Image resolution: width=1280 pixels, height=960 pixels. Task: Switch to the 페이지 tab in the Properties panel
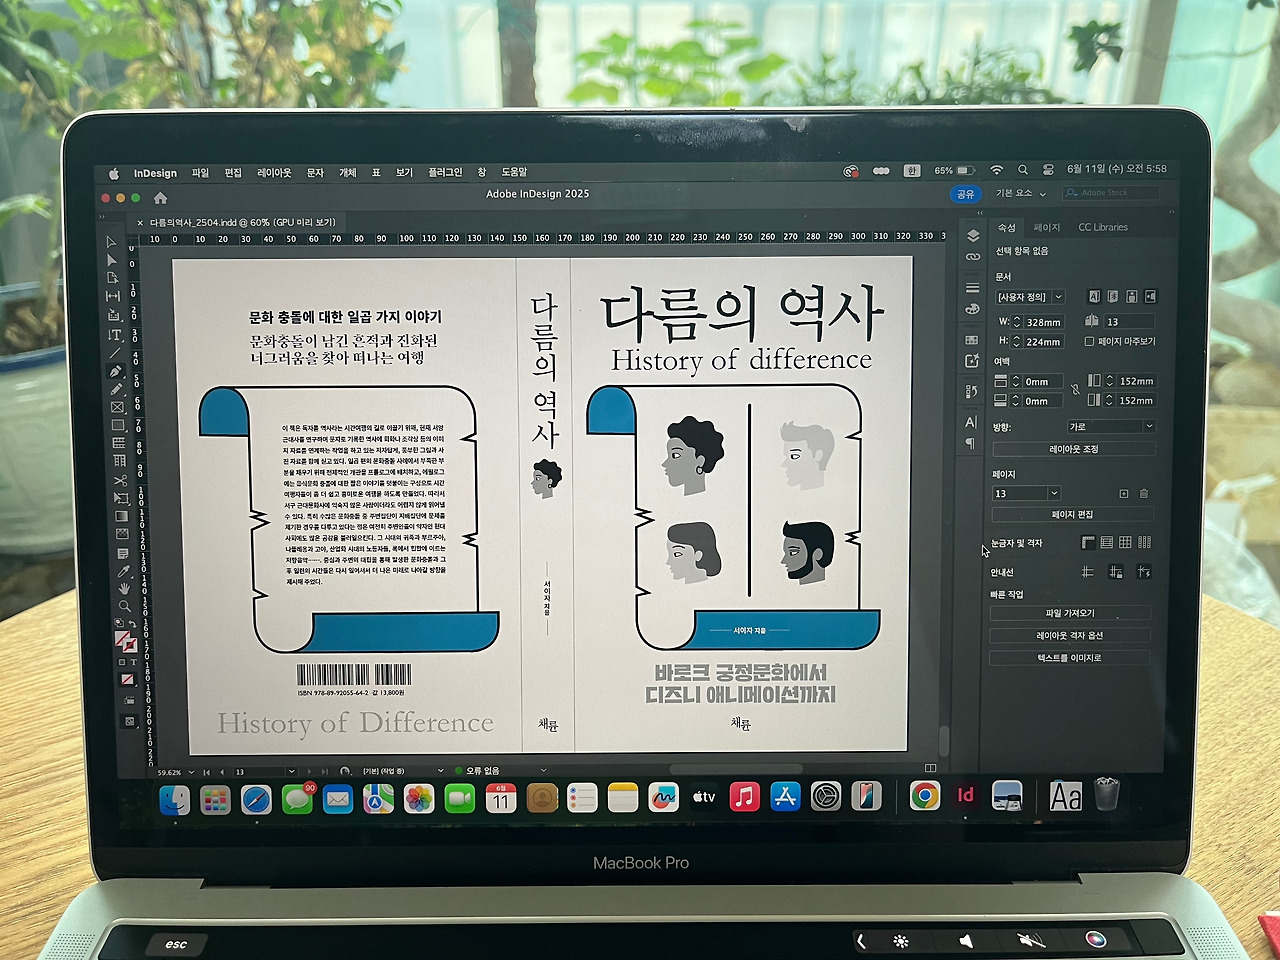(1047, 227)
